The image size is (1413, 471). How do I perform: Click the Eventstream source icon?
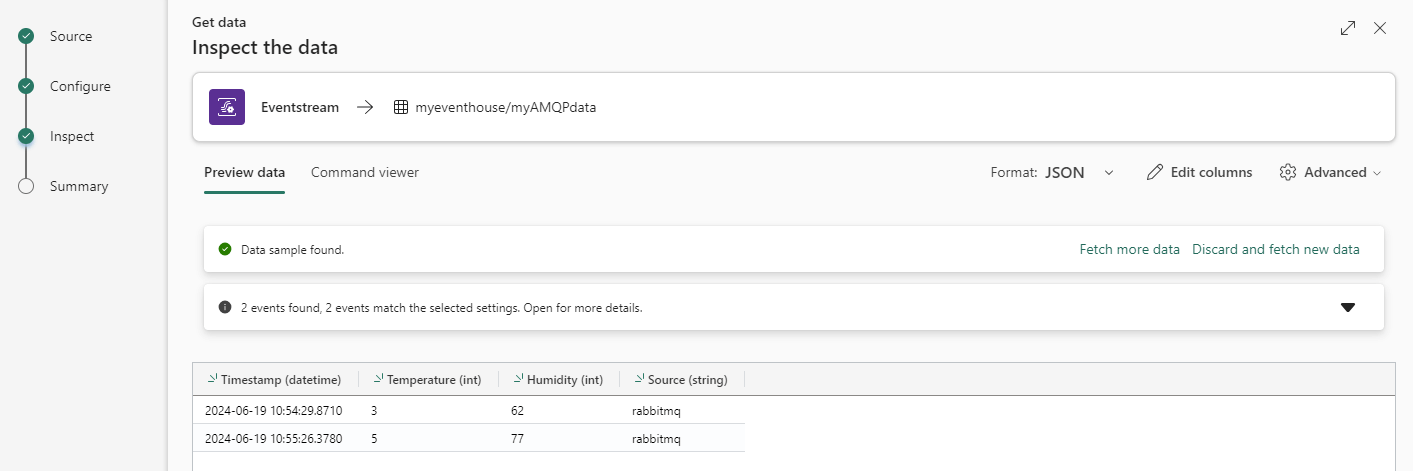227,107
